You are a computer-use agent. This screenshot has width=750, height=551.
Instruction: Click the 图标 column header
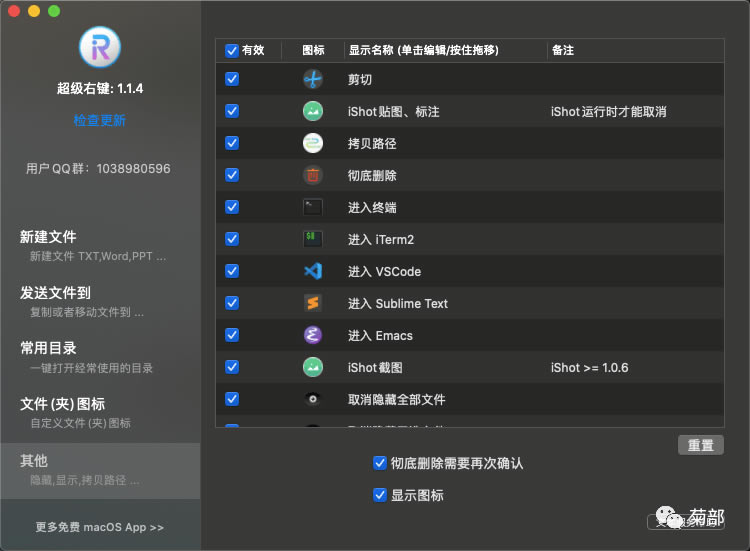click(313, 50)
